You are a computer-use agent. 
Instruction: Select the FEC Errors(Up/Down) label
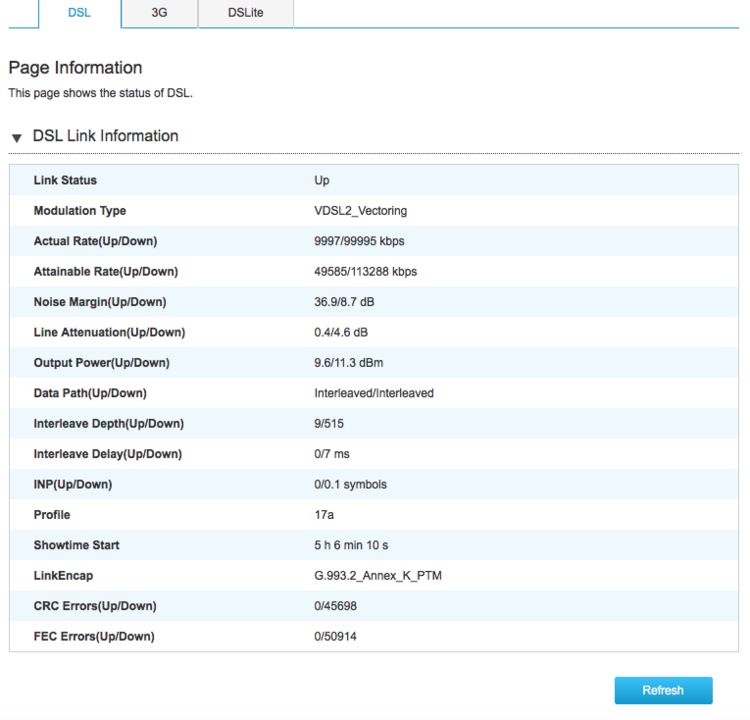(94, 636)
